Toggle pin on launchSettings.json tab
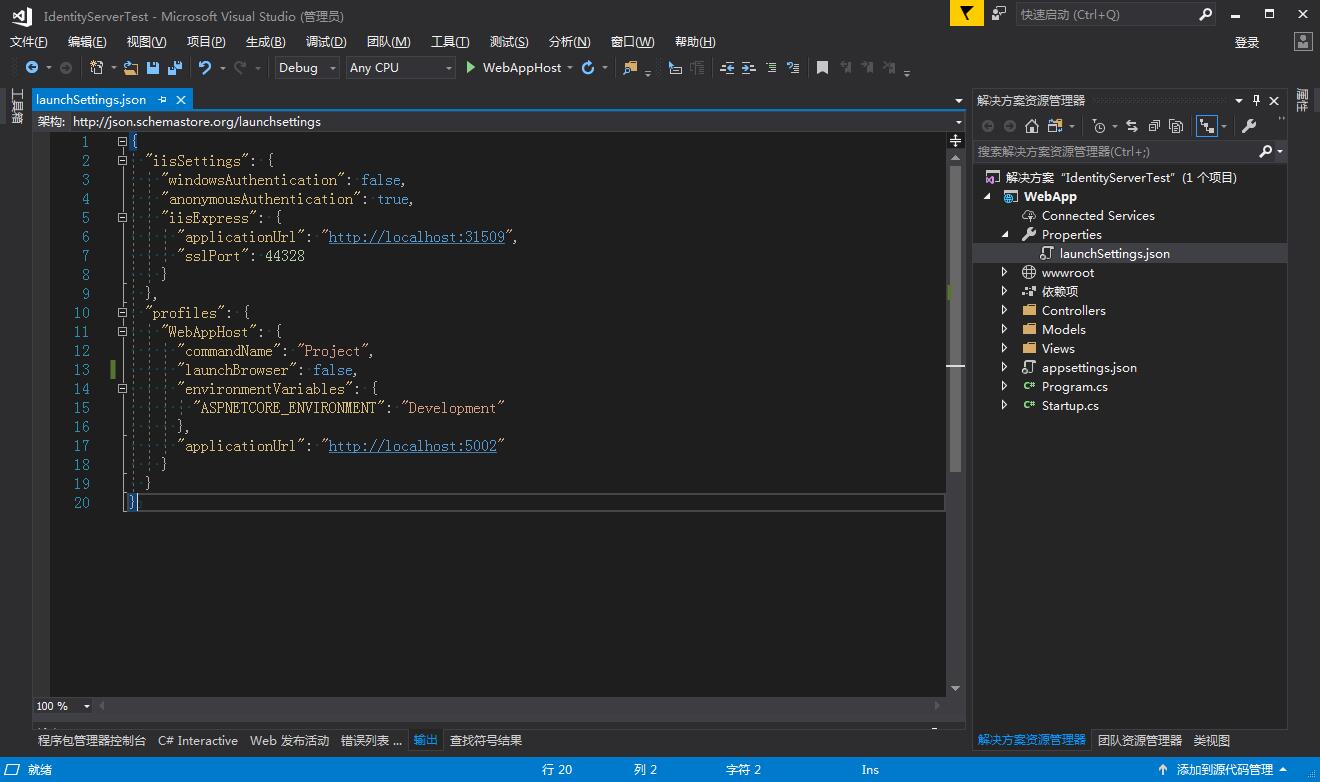This screenshot has width=1320, height=782. [163, 100]
